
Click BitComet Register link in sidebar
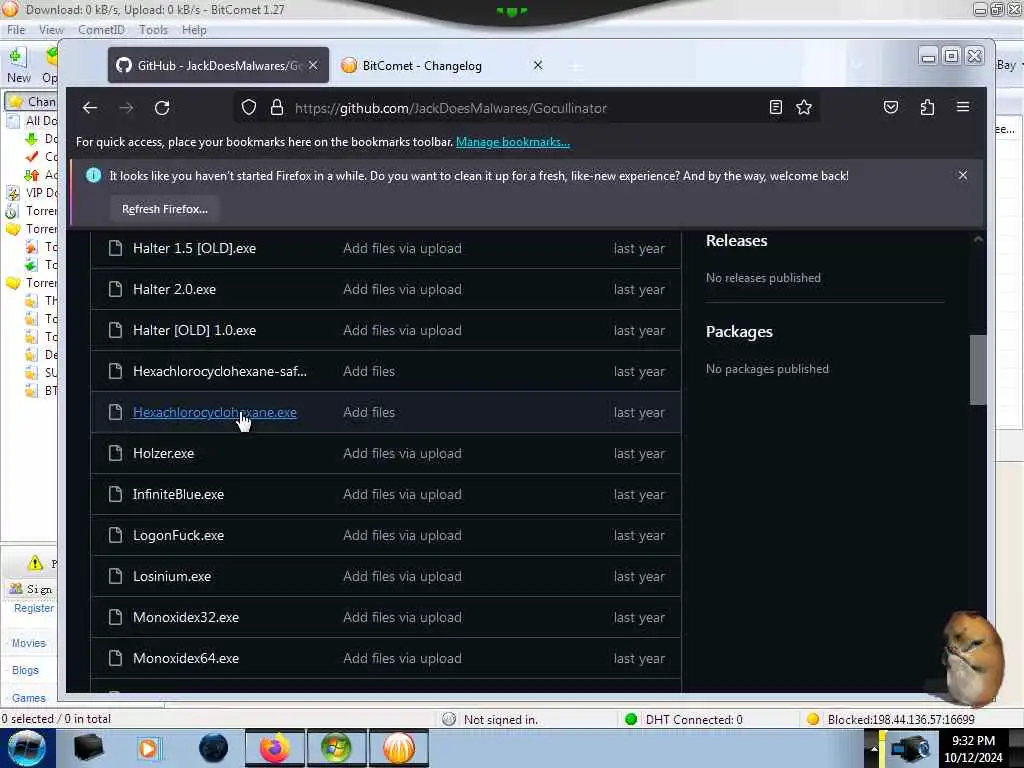34,608
